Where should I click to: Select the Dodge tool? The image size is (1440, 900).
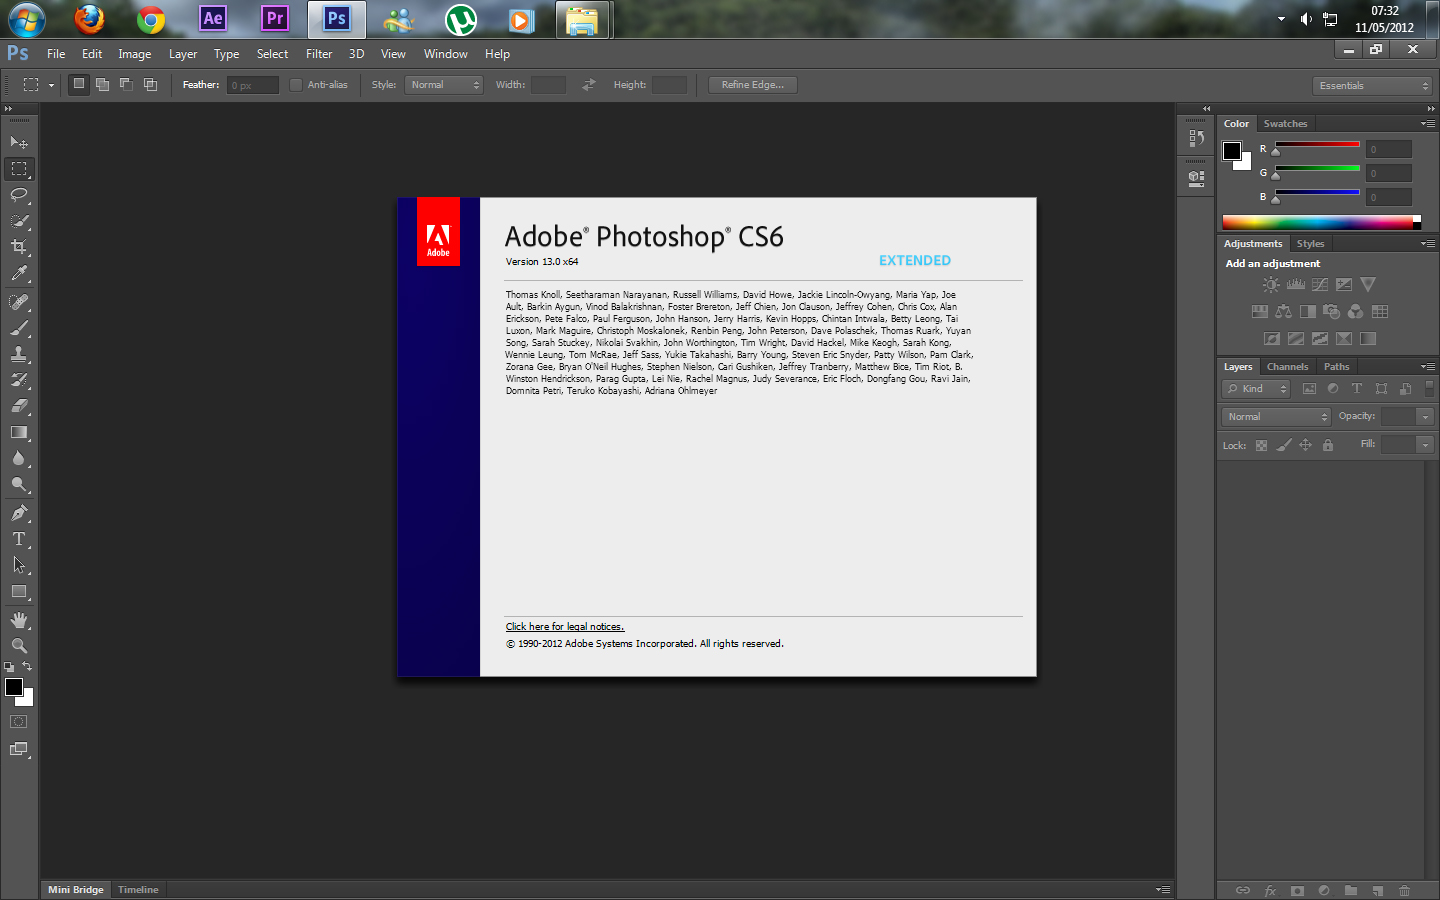(19, 484)
